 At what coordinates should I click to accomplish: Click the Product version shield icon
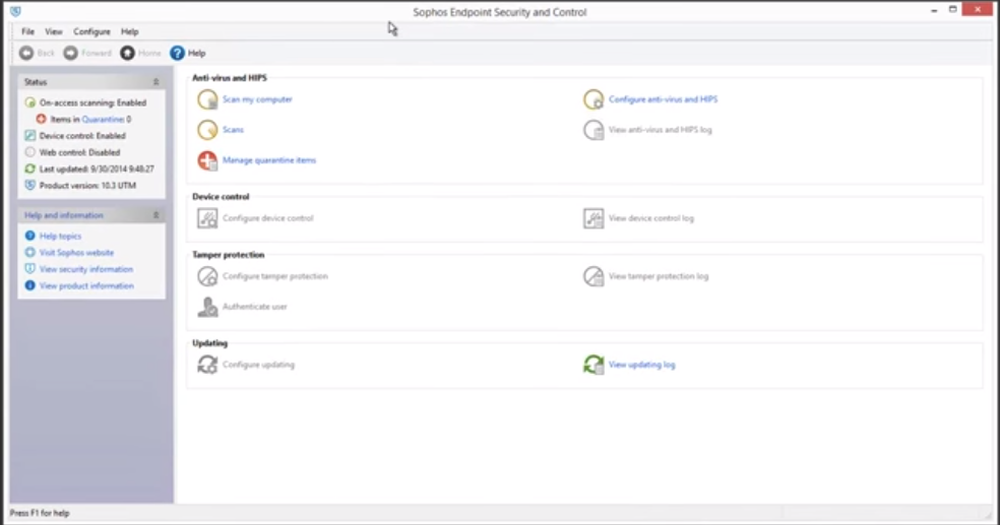click(30, 186)
